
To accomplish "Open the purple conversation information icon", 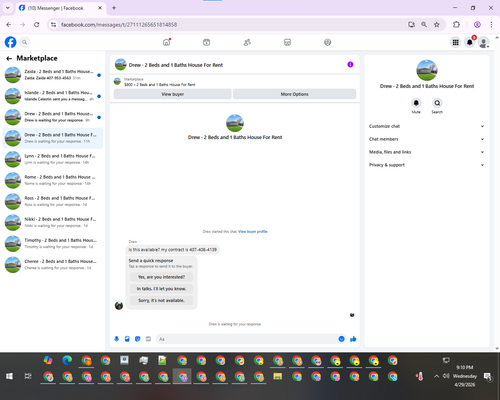I will coord(350,65).
